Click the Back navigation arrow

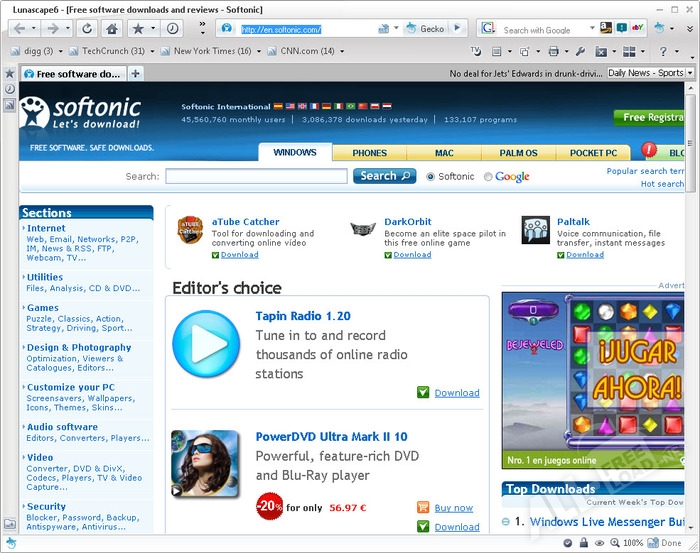19,29
